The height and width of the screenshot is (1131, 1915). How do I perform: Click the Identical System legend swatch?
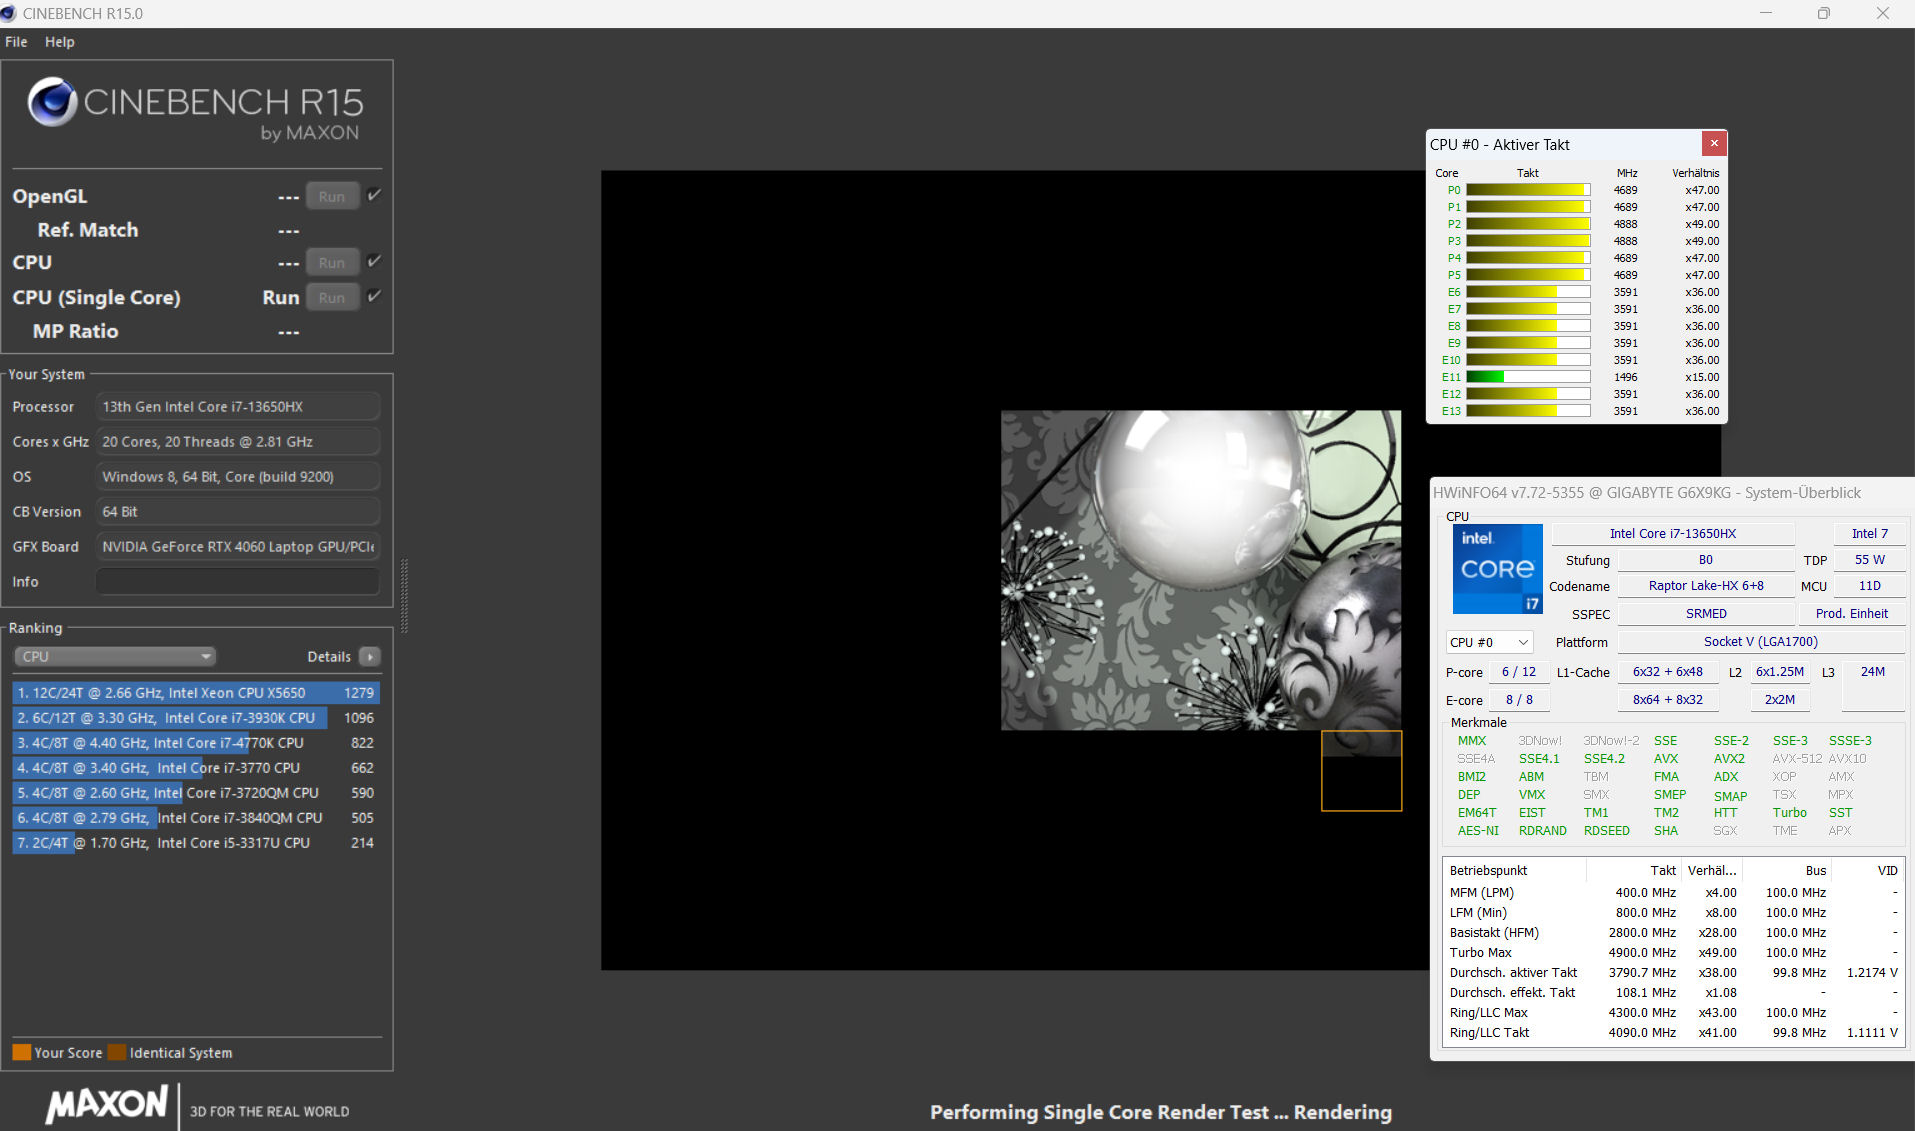[117, 1052]
